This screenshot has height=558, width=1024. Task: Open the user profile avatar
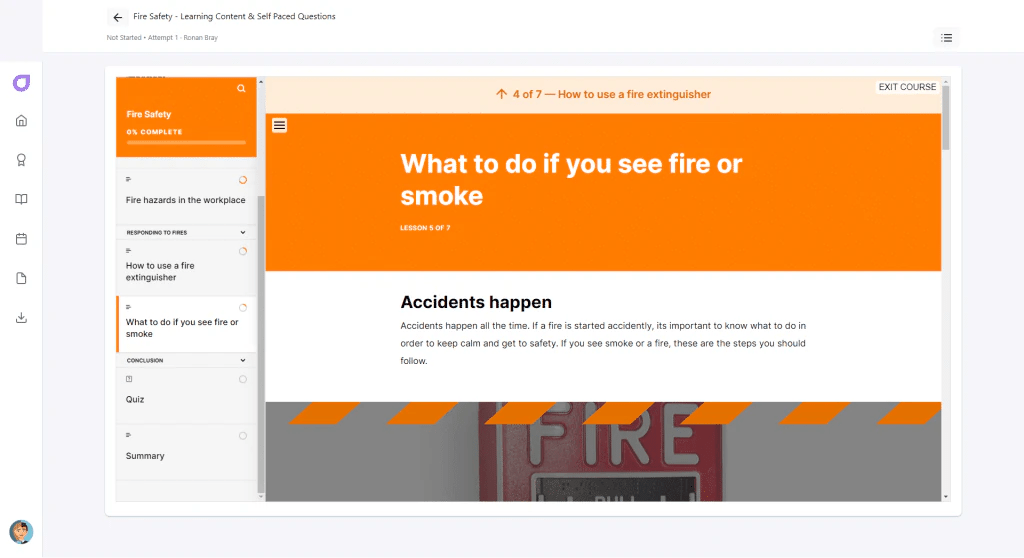(x=22, y=532)
